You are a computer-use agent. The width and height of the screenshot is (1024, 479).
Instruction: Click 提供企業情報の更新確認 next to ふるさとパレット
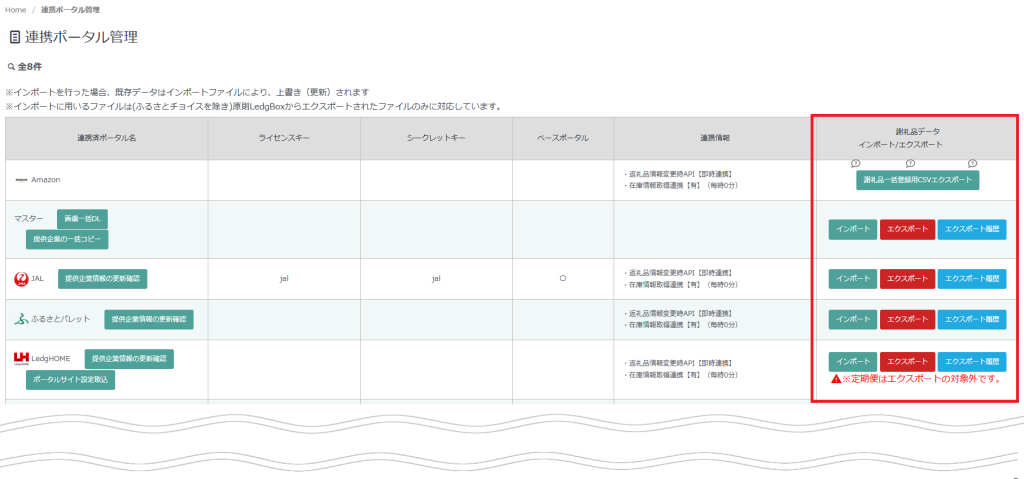coord(148,319)
